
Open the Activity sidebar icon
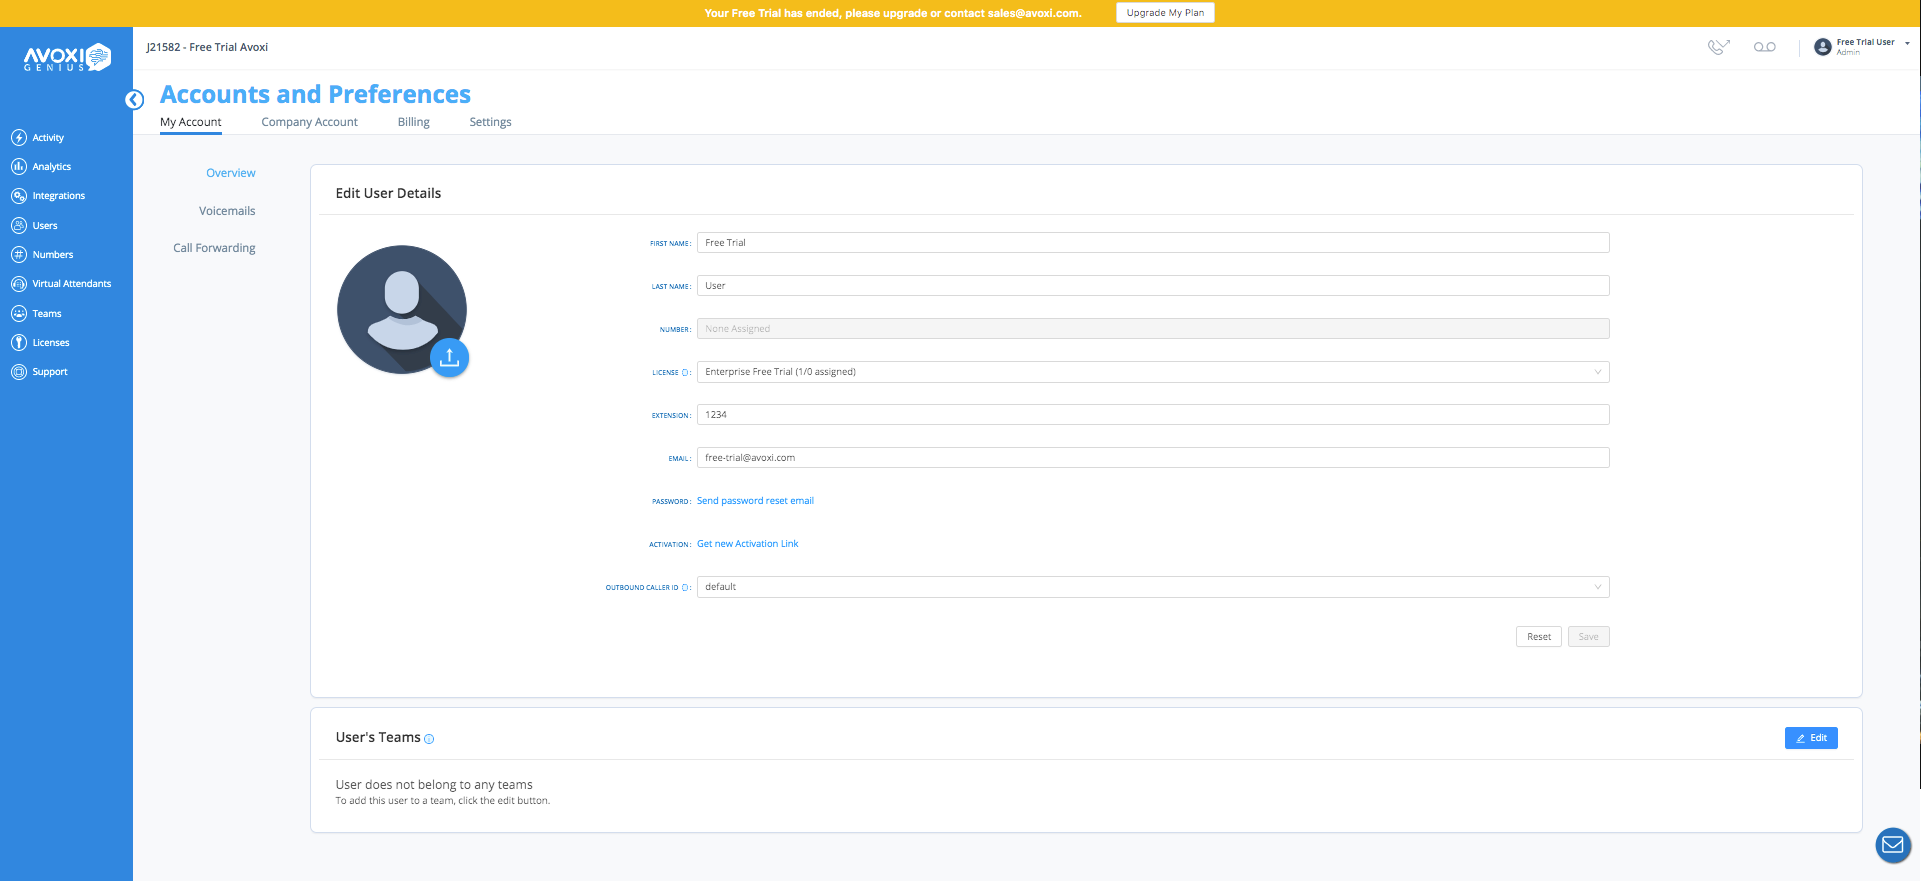(x=19, y=138)
